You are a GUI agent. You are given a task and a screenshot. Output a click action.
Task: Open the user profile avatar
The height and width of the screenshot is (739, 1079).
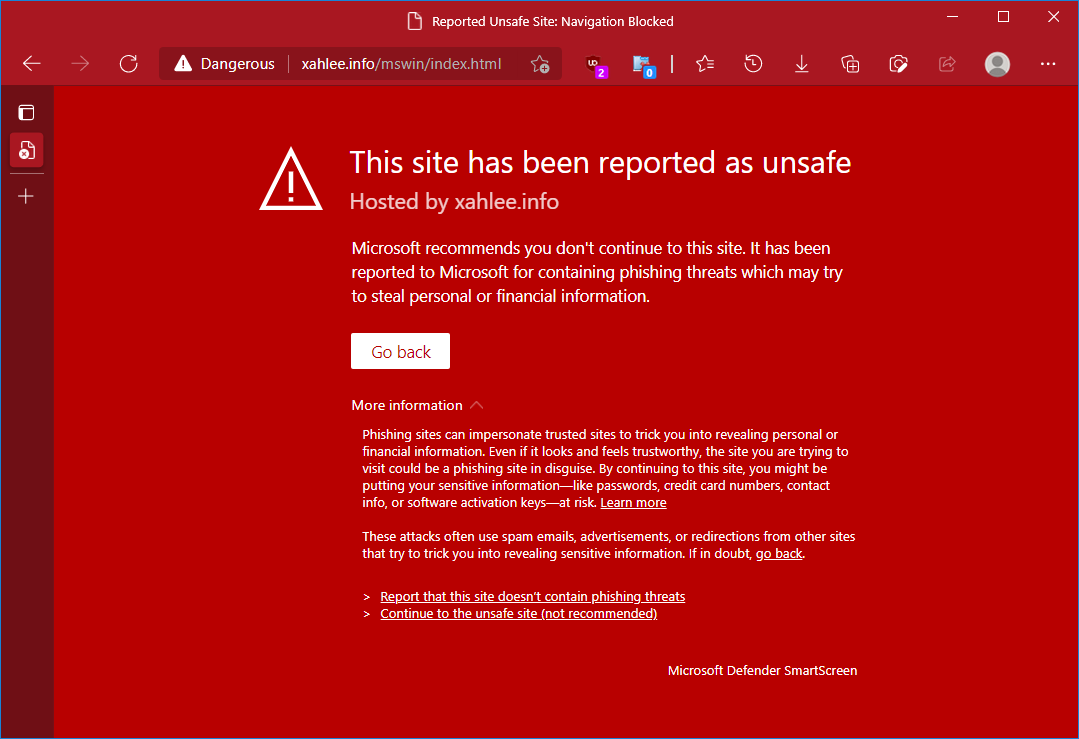[997, 64]
